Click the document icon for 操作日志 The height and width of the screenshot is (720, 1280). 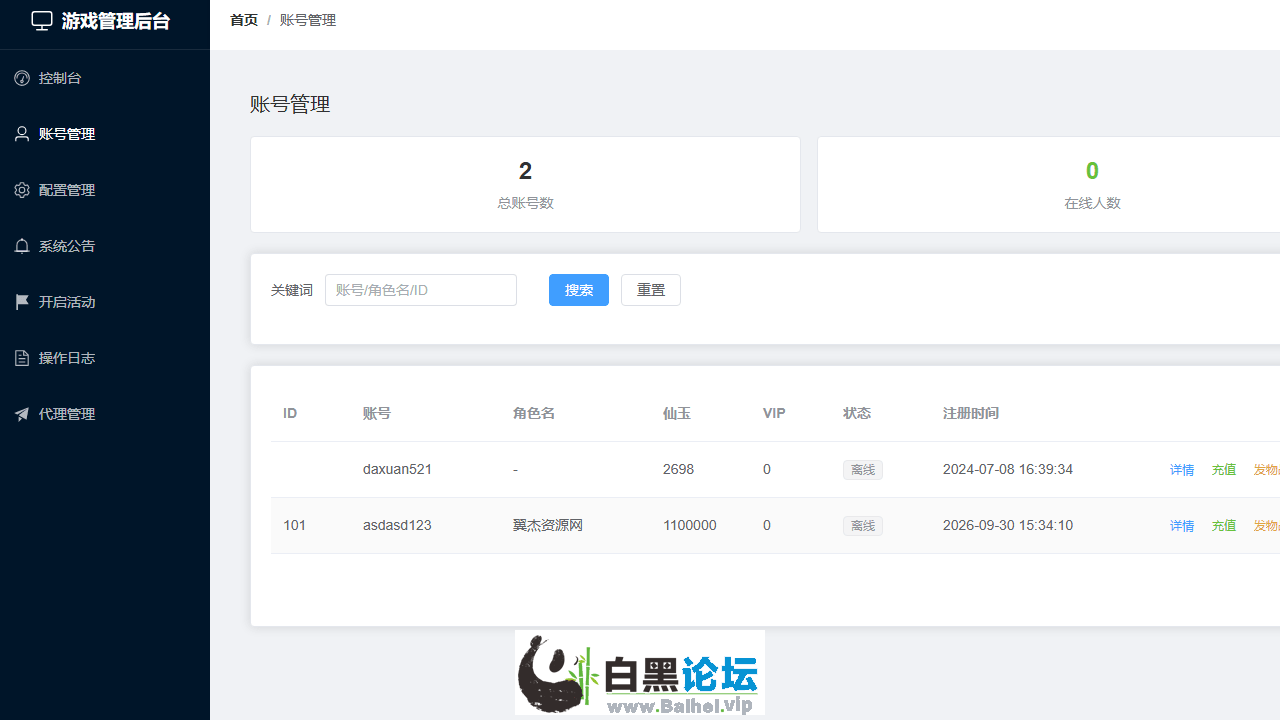point(22,358)
